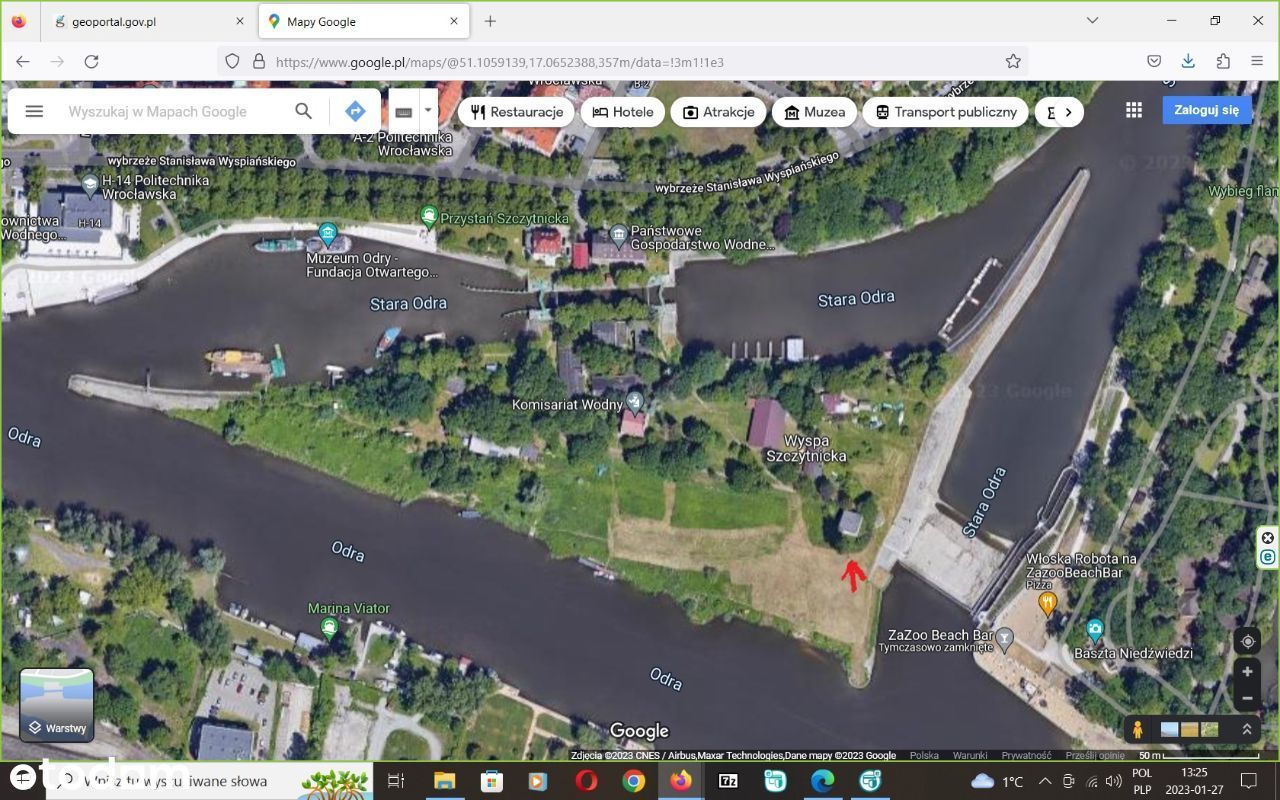The image size is (1280, 800).
Task: Open the Google apps grid
Action: pyautogui.click(x=1134, y=110)
